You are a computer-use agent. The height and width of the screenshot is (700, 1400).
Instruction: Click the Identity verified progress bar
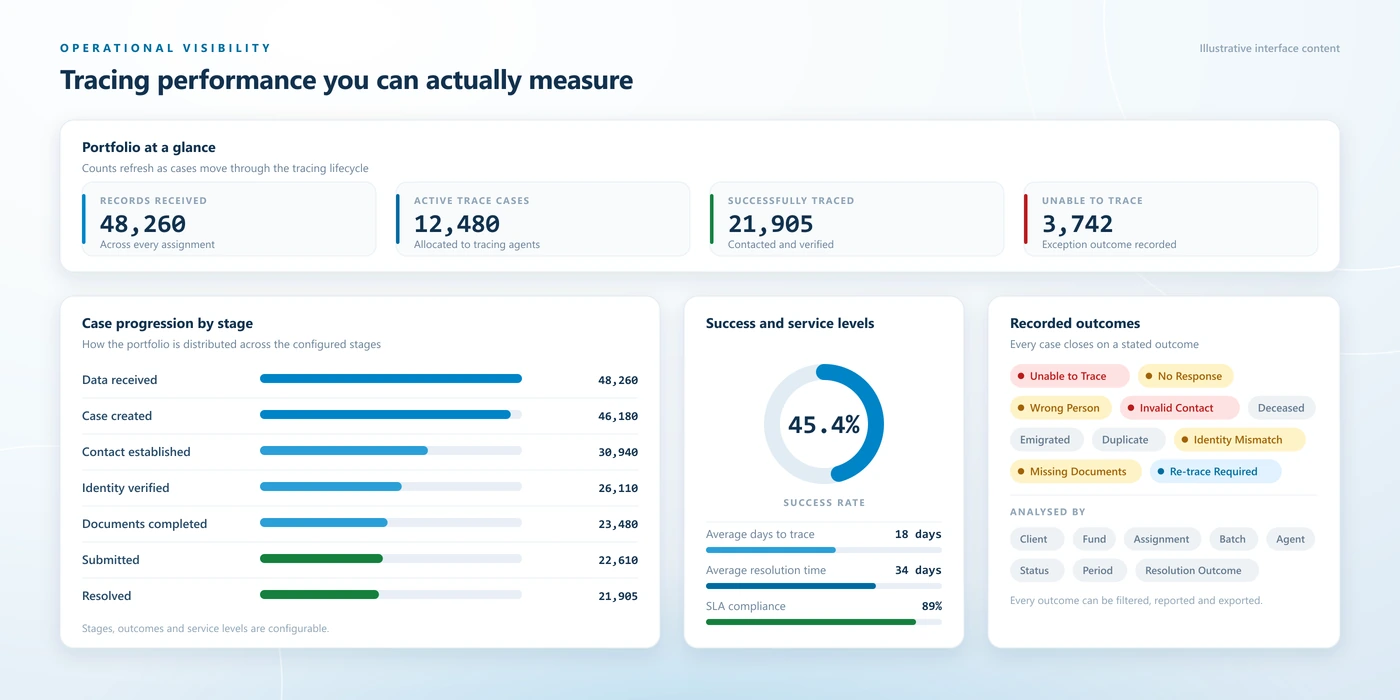391,487
